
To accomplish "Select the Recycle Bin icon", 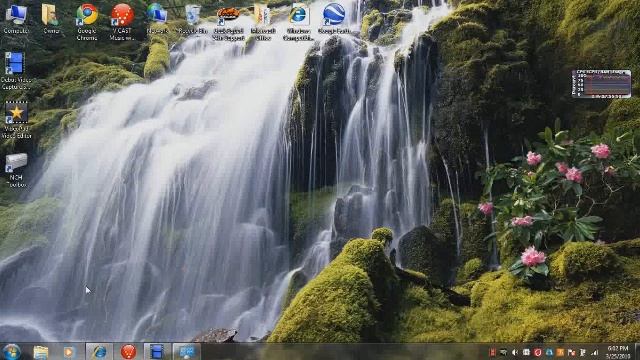I will click(193, 18).
